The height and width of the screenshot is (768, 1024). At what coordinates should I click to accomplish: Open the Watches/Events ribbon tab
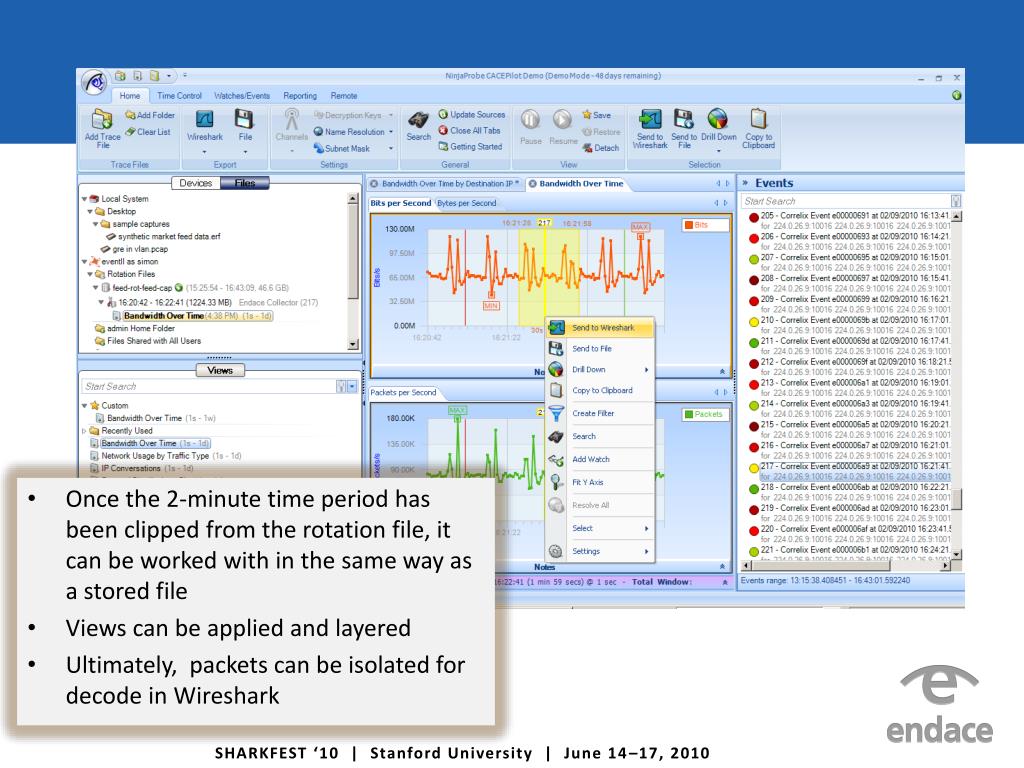coord(242,96)
